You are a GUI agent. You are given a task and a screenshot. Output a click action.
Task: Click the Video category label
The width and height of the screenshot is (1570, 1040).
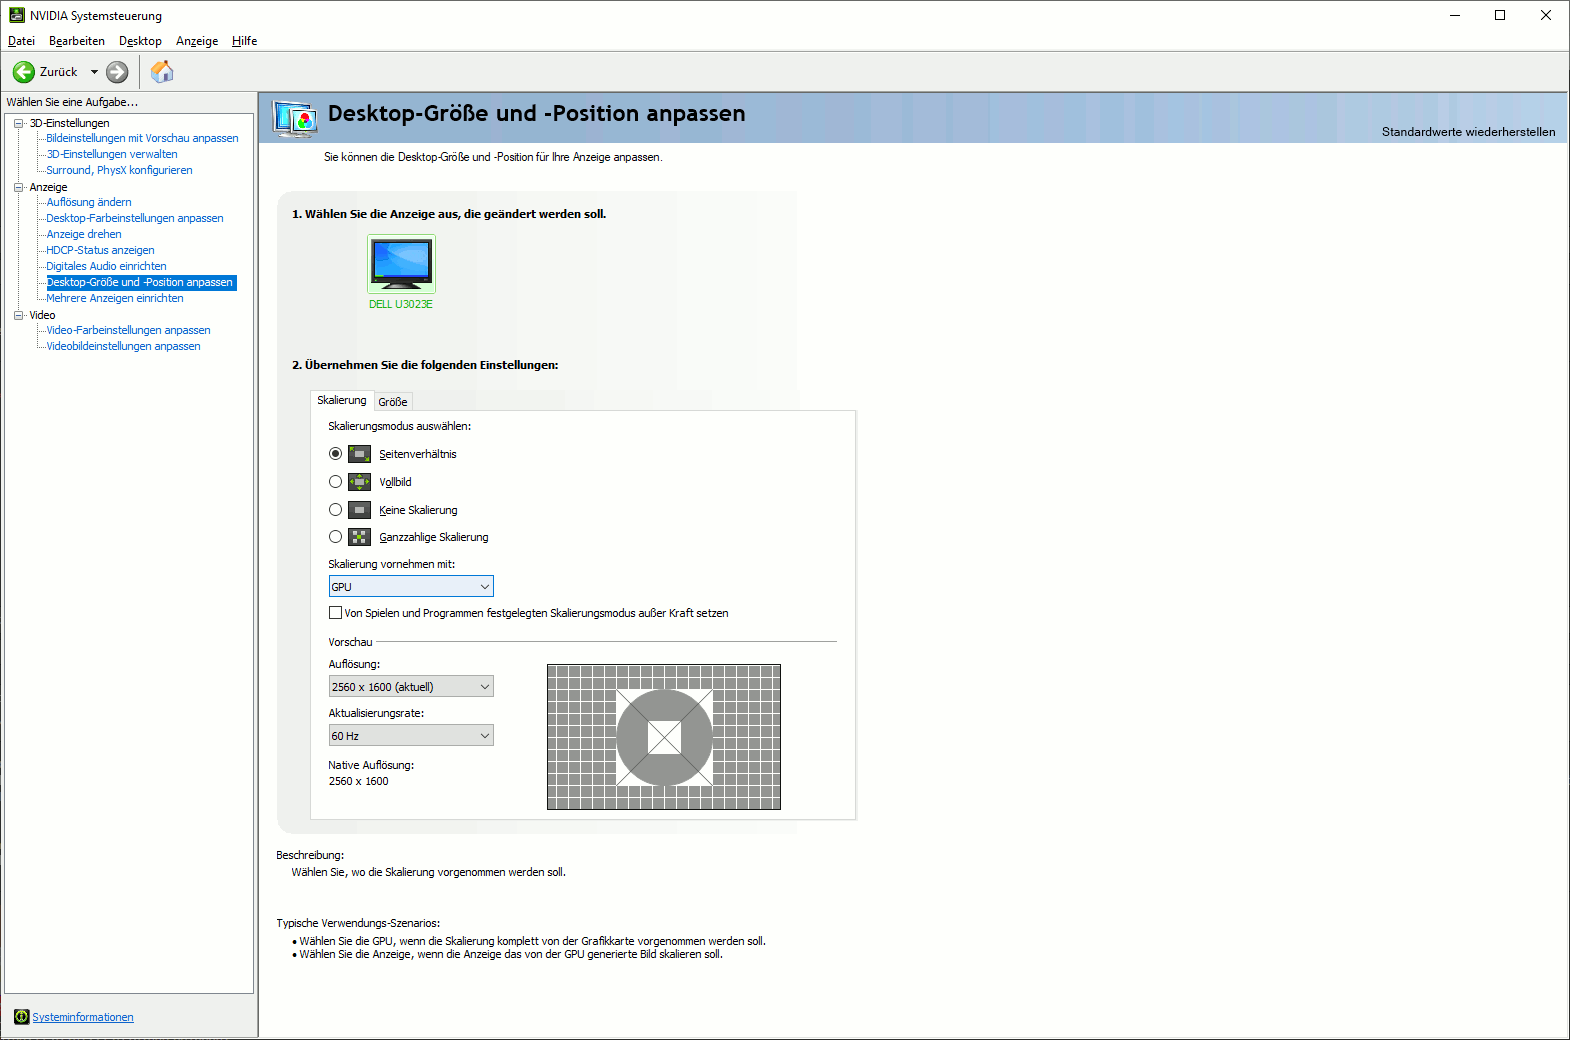(x=42, y=315)
